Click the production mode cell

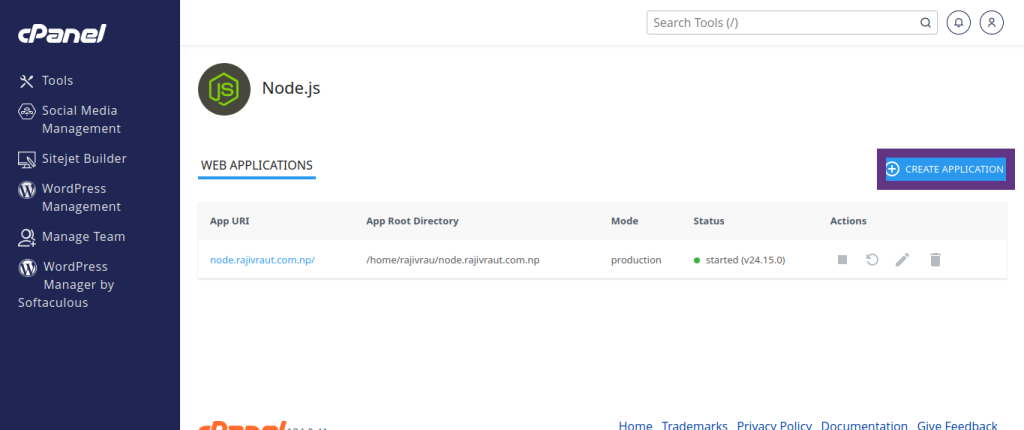[x=636, y=260]
